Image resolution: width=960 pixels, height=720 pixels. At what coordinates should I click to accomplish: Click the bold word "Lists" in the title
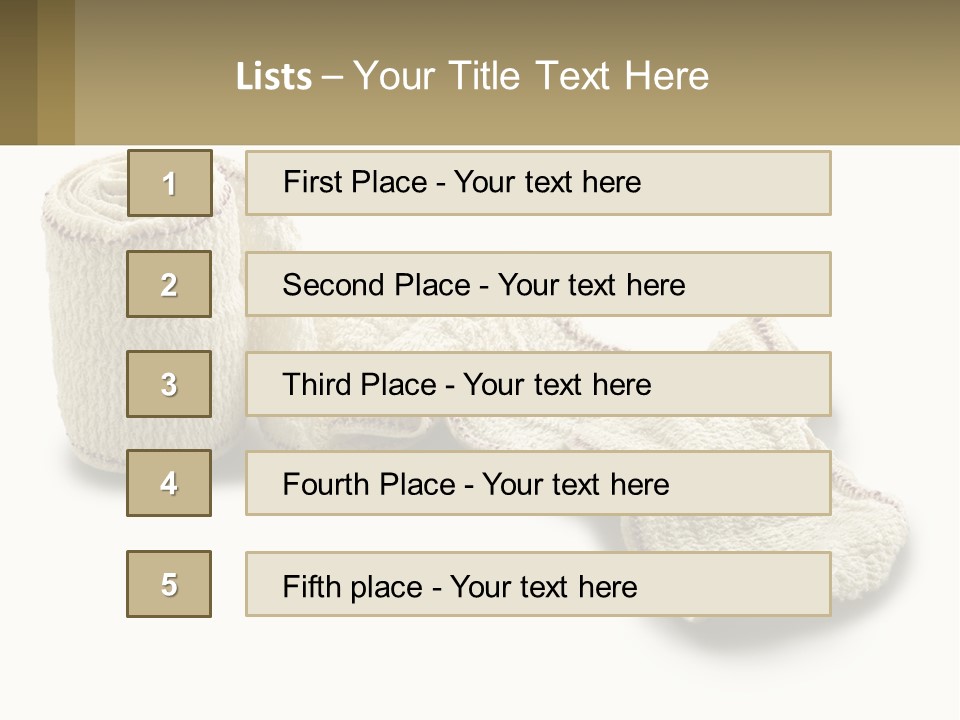click(x=274, y=77)
